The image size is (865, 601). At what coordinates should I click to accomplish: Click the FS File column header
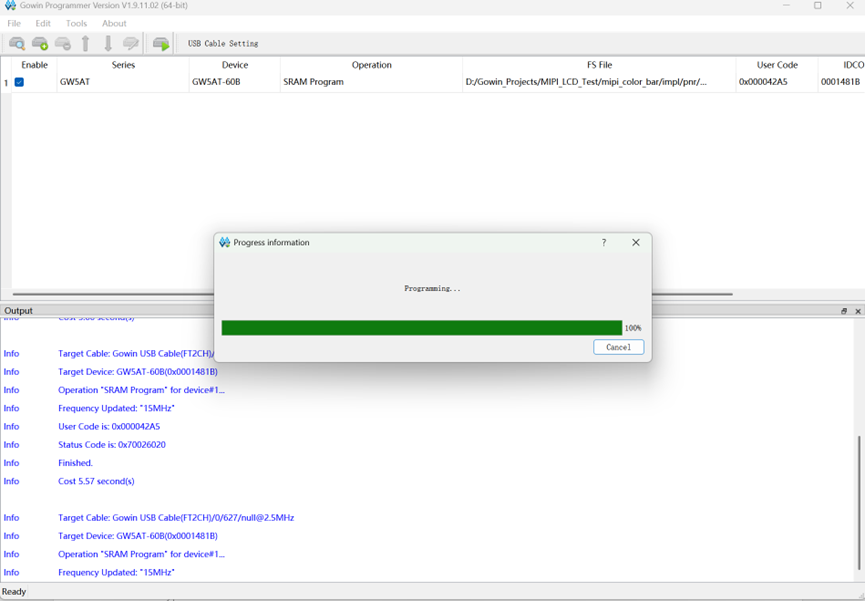(599, 65)
